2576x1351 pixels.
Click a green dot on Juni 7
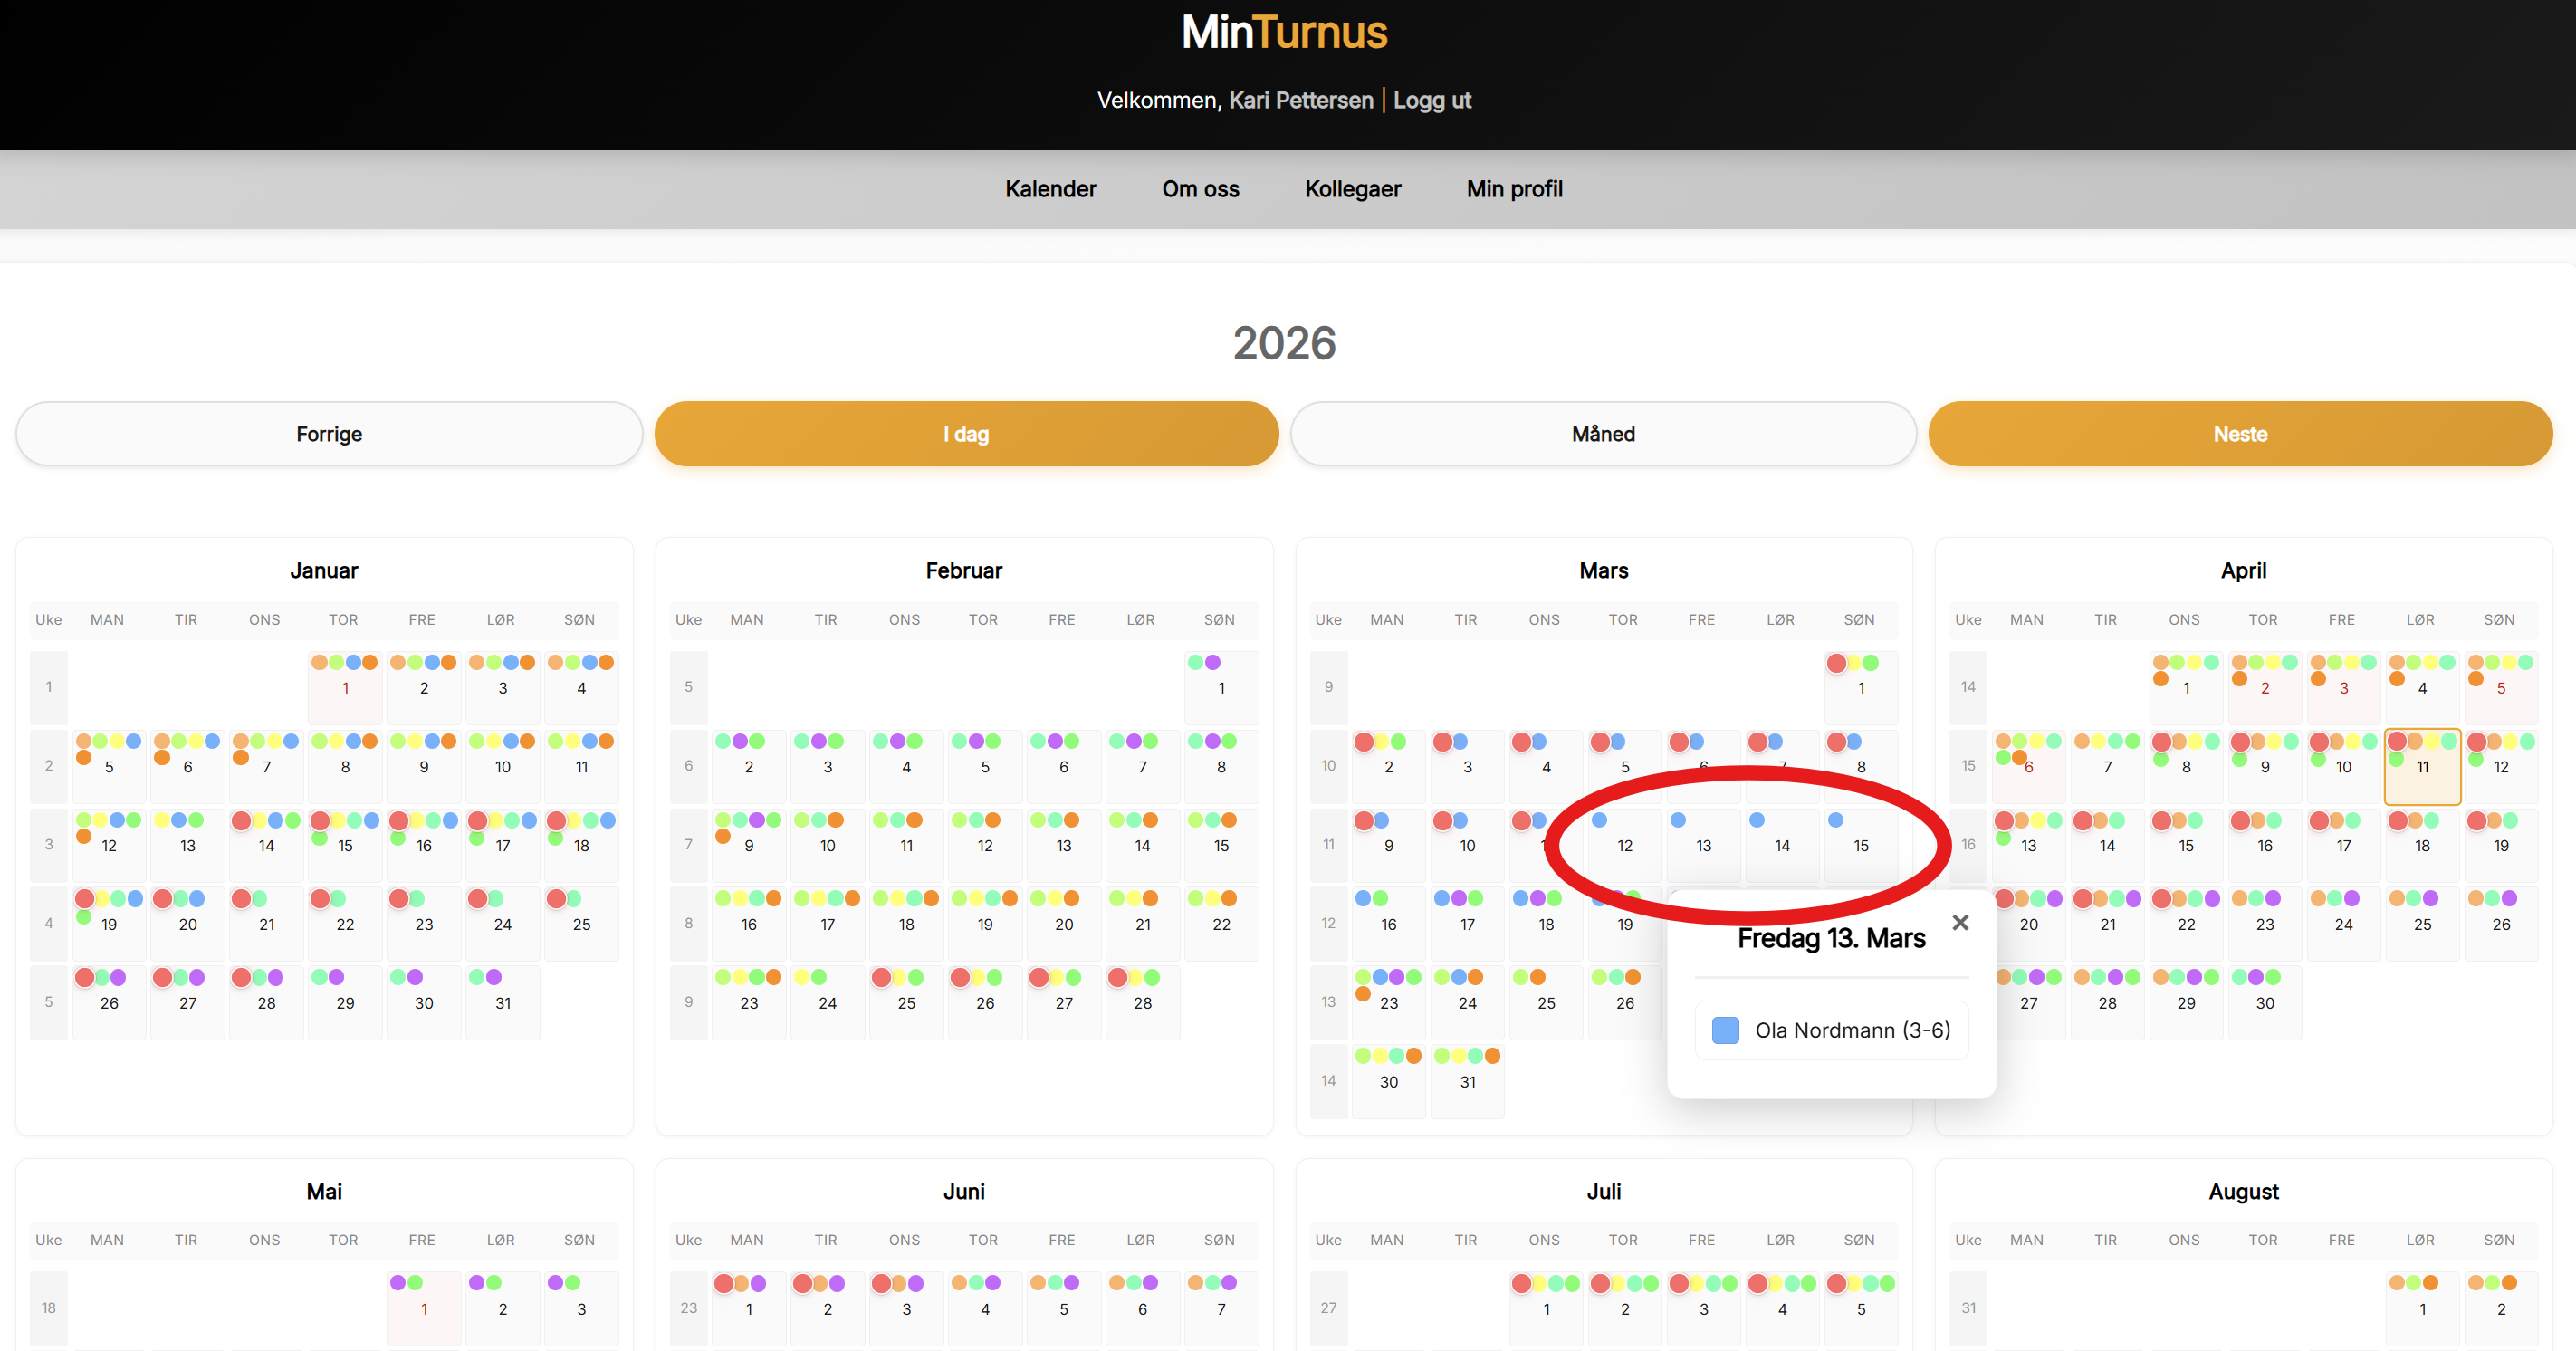coord(1213,1283)
